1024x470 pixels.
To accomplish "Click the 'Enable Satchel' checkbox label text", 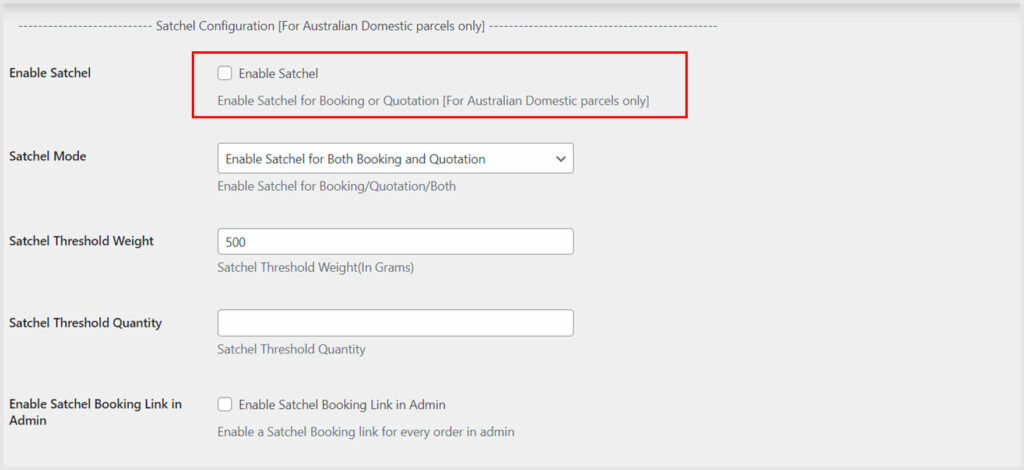I will pos(278,73).
